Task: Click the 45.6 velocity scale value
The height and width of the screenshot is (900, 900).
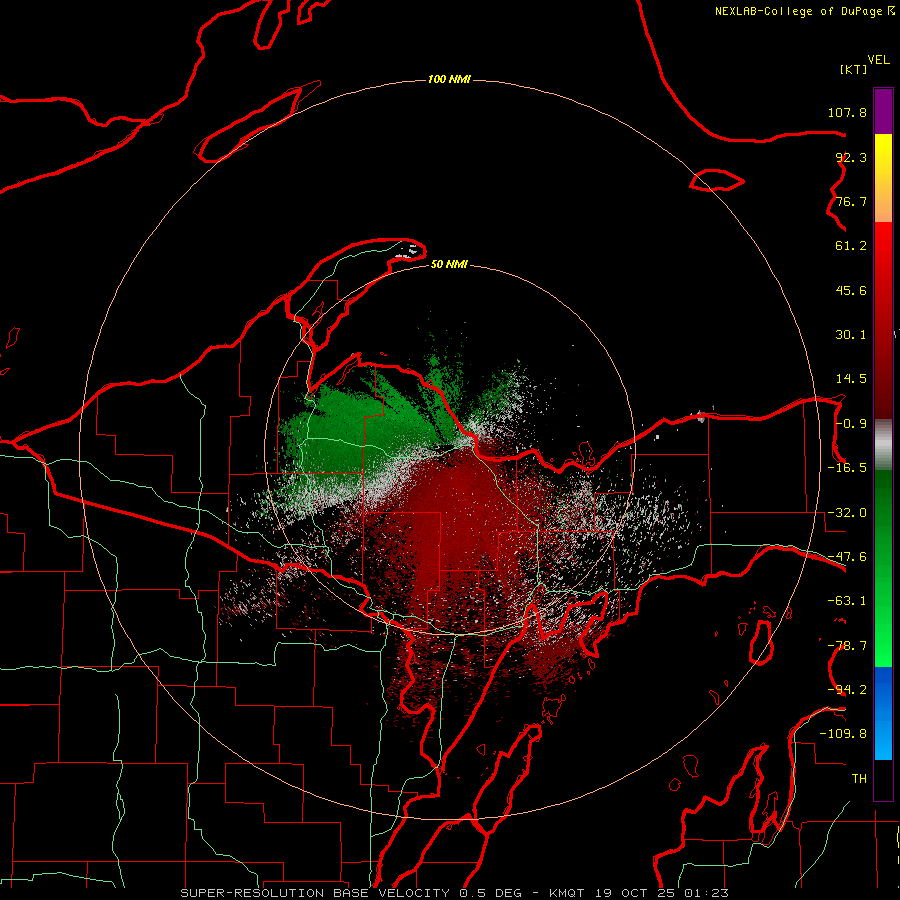Action: [851, 290]
